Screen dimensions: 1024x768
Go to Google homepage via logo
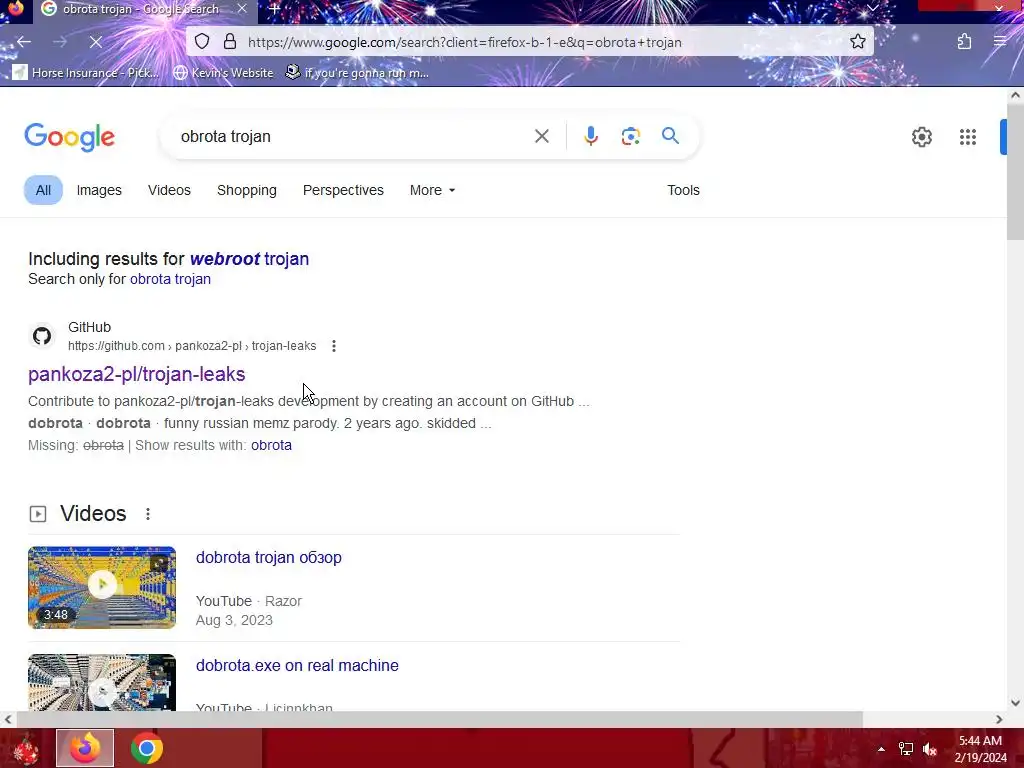[x=69, y=137]
